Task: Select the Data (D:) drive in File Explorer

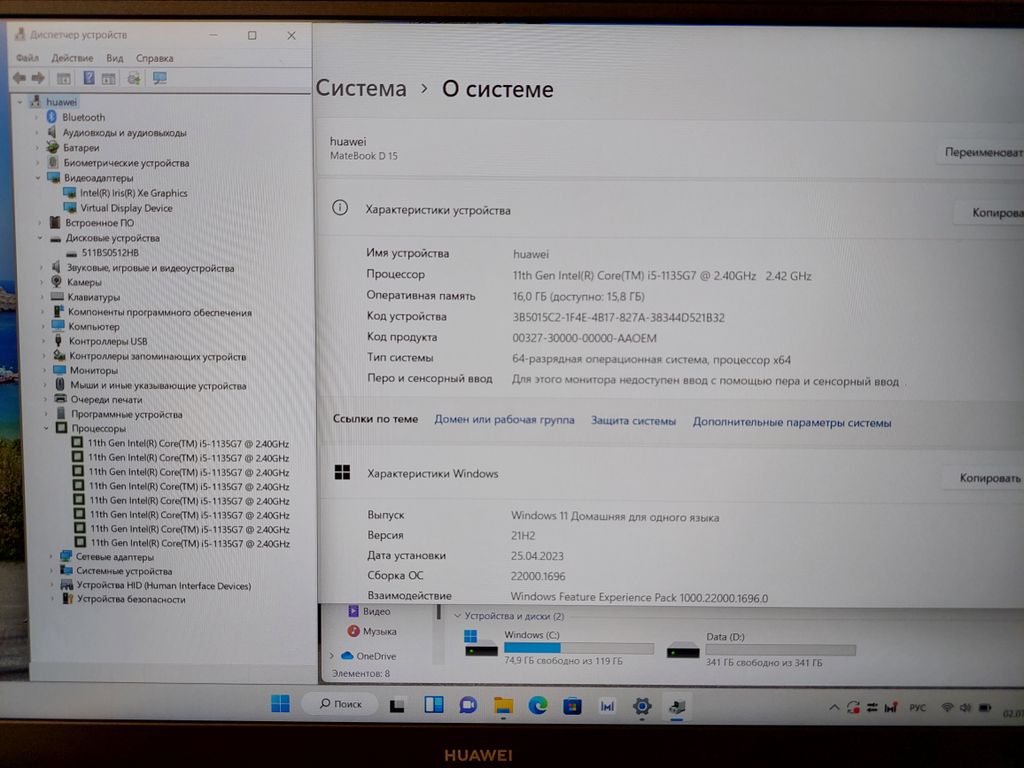Action: [x=761, y=649]
